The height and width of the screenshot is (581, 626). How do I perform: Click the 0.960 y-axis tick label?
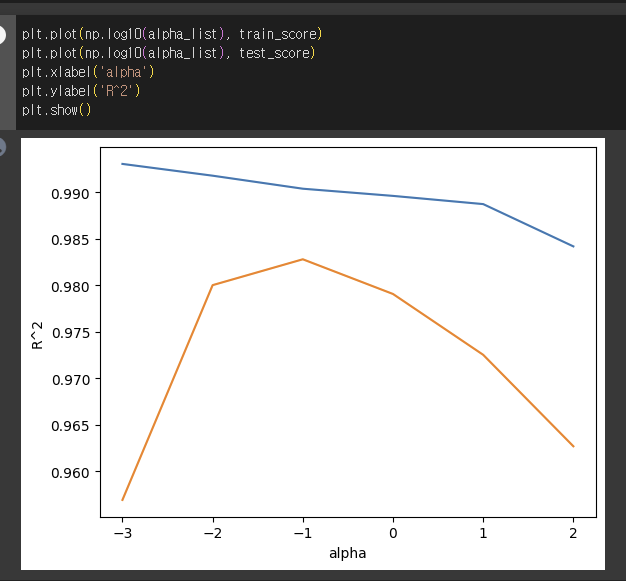tap(70, 473)
